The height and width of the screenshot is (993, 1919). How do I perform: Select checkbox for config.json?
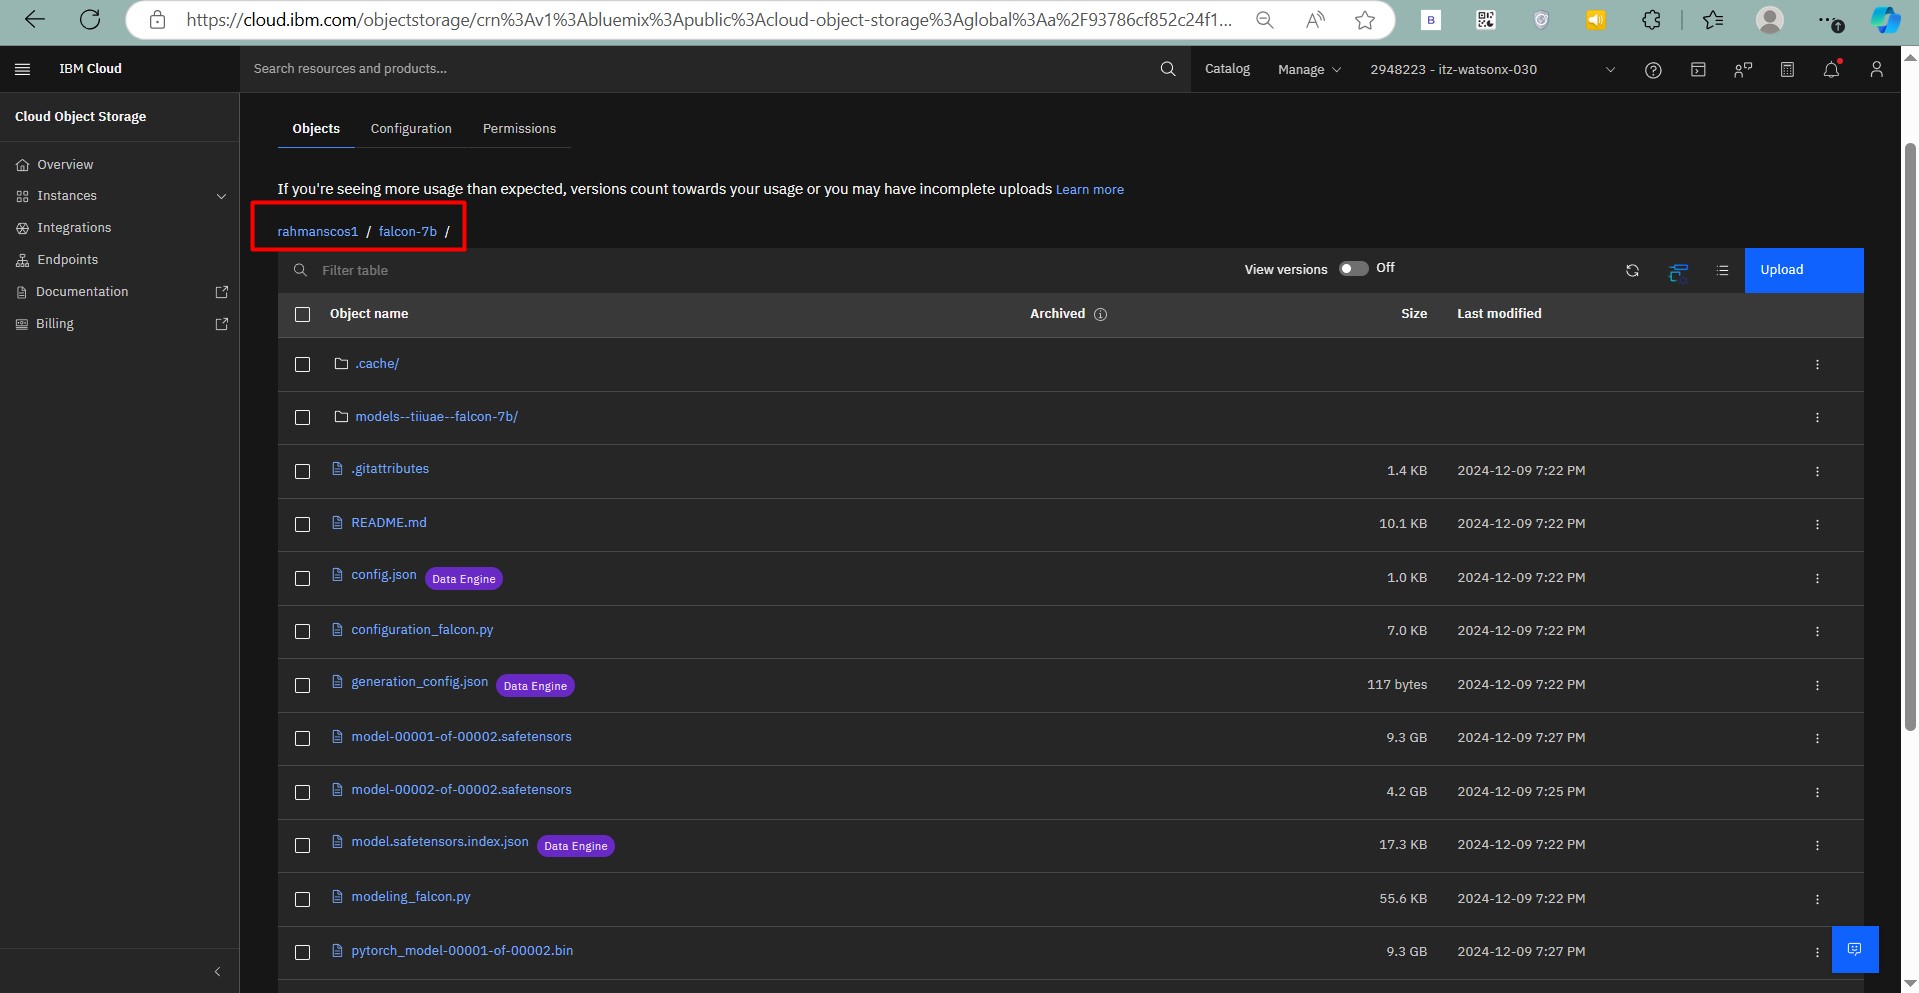pos(303,579)
